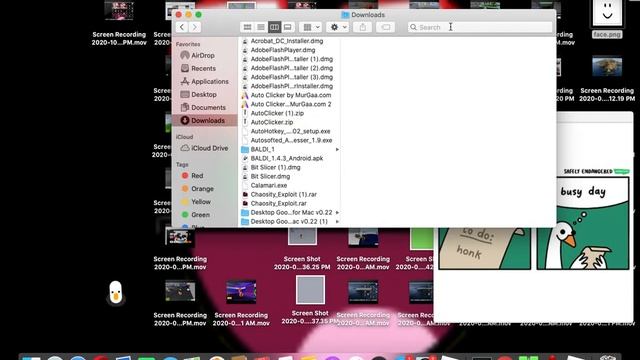640x360 pixels.
Task: Switch Finder to gallery view
Action: pos(288,27)
